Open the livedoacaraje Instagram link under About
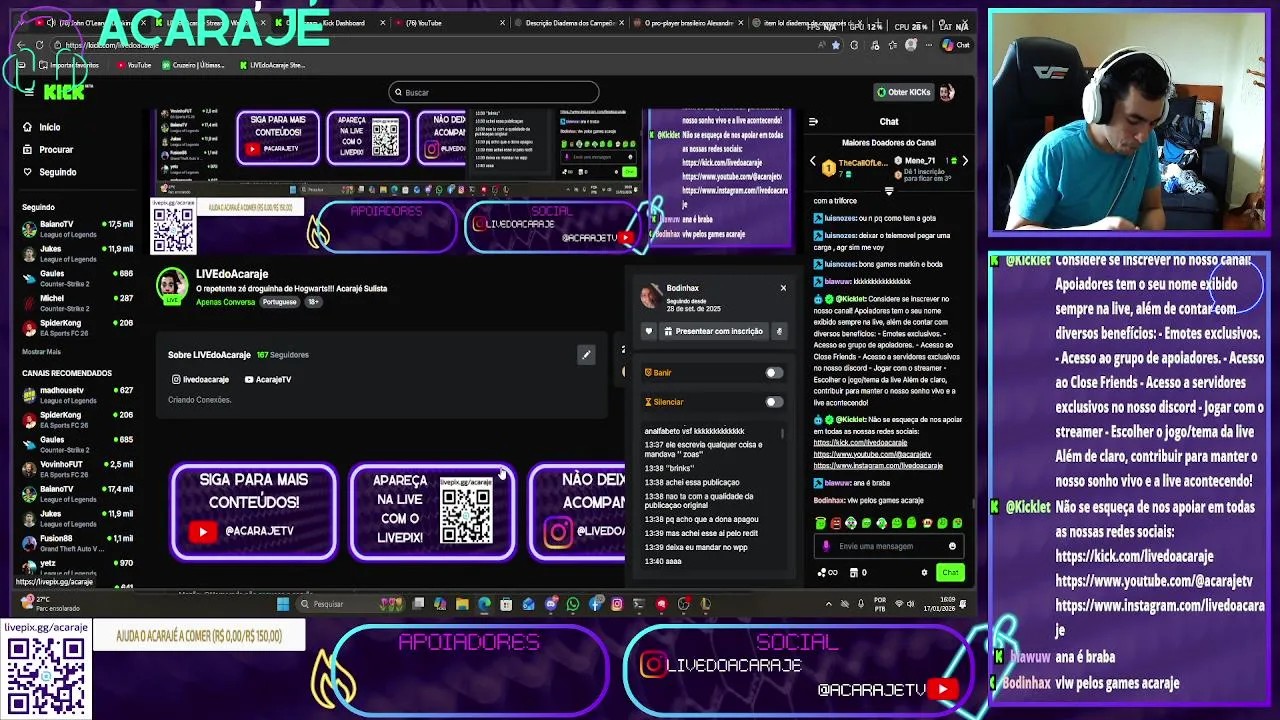 tap(200, 380)
